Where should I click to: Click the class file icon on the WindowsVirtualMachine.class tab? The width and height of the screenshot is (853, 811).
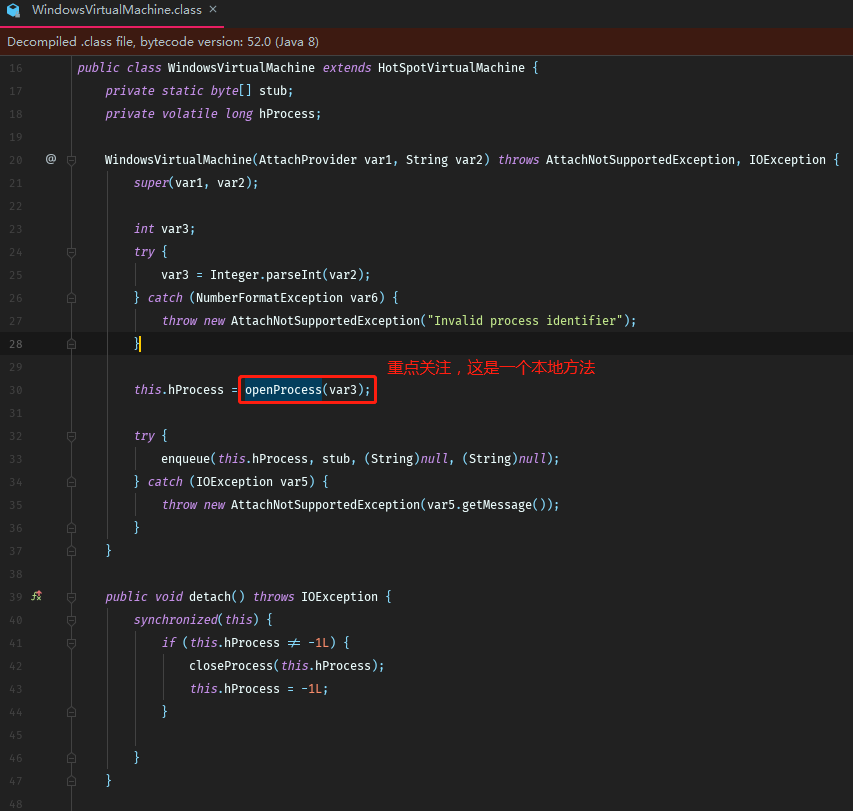13,11
